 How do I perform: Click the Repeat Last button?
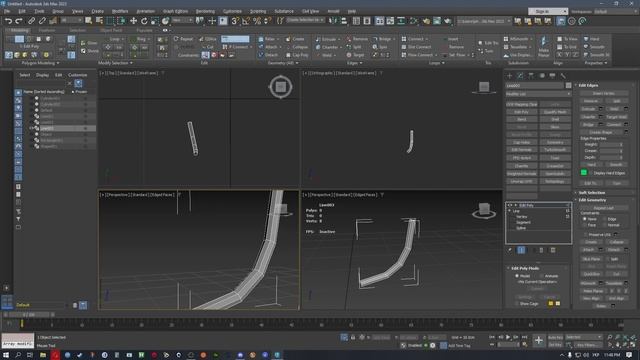(604, 208)
